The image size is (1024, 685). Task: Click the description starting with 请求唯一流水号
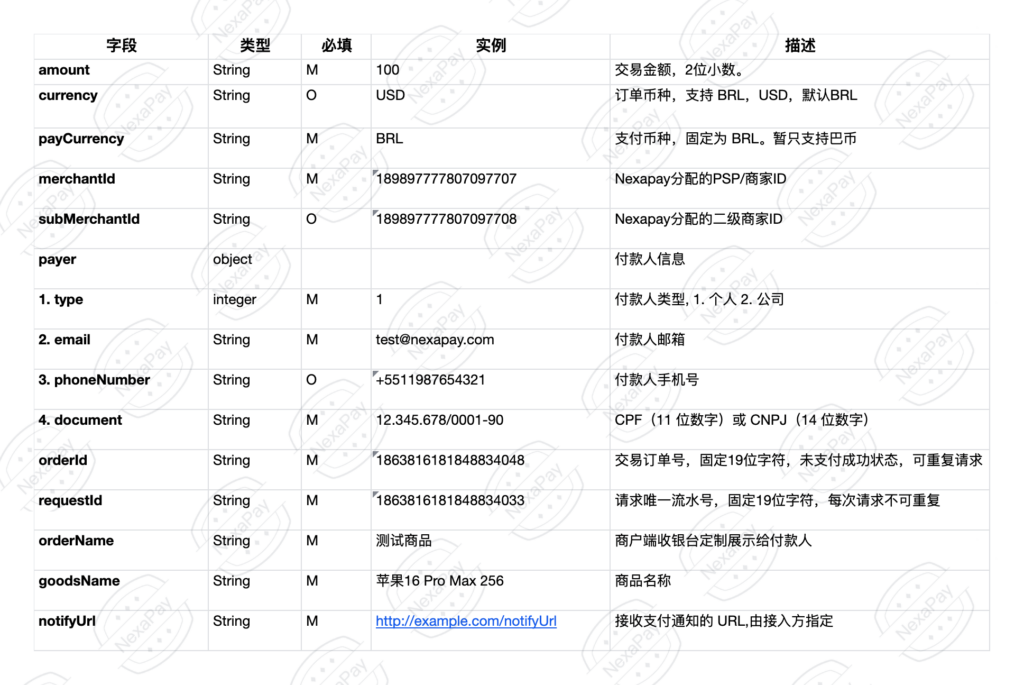[777, 501]
